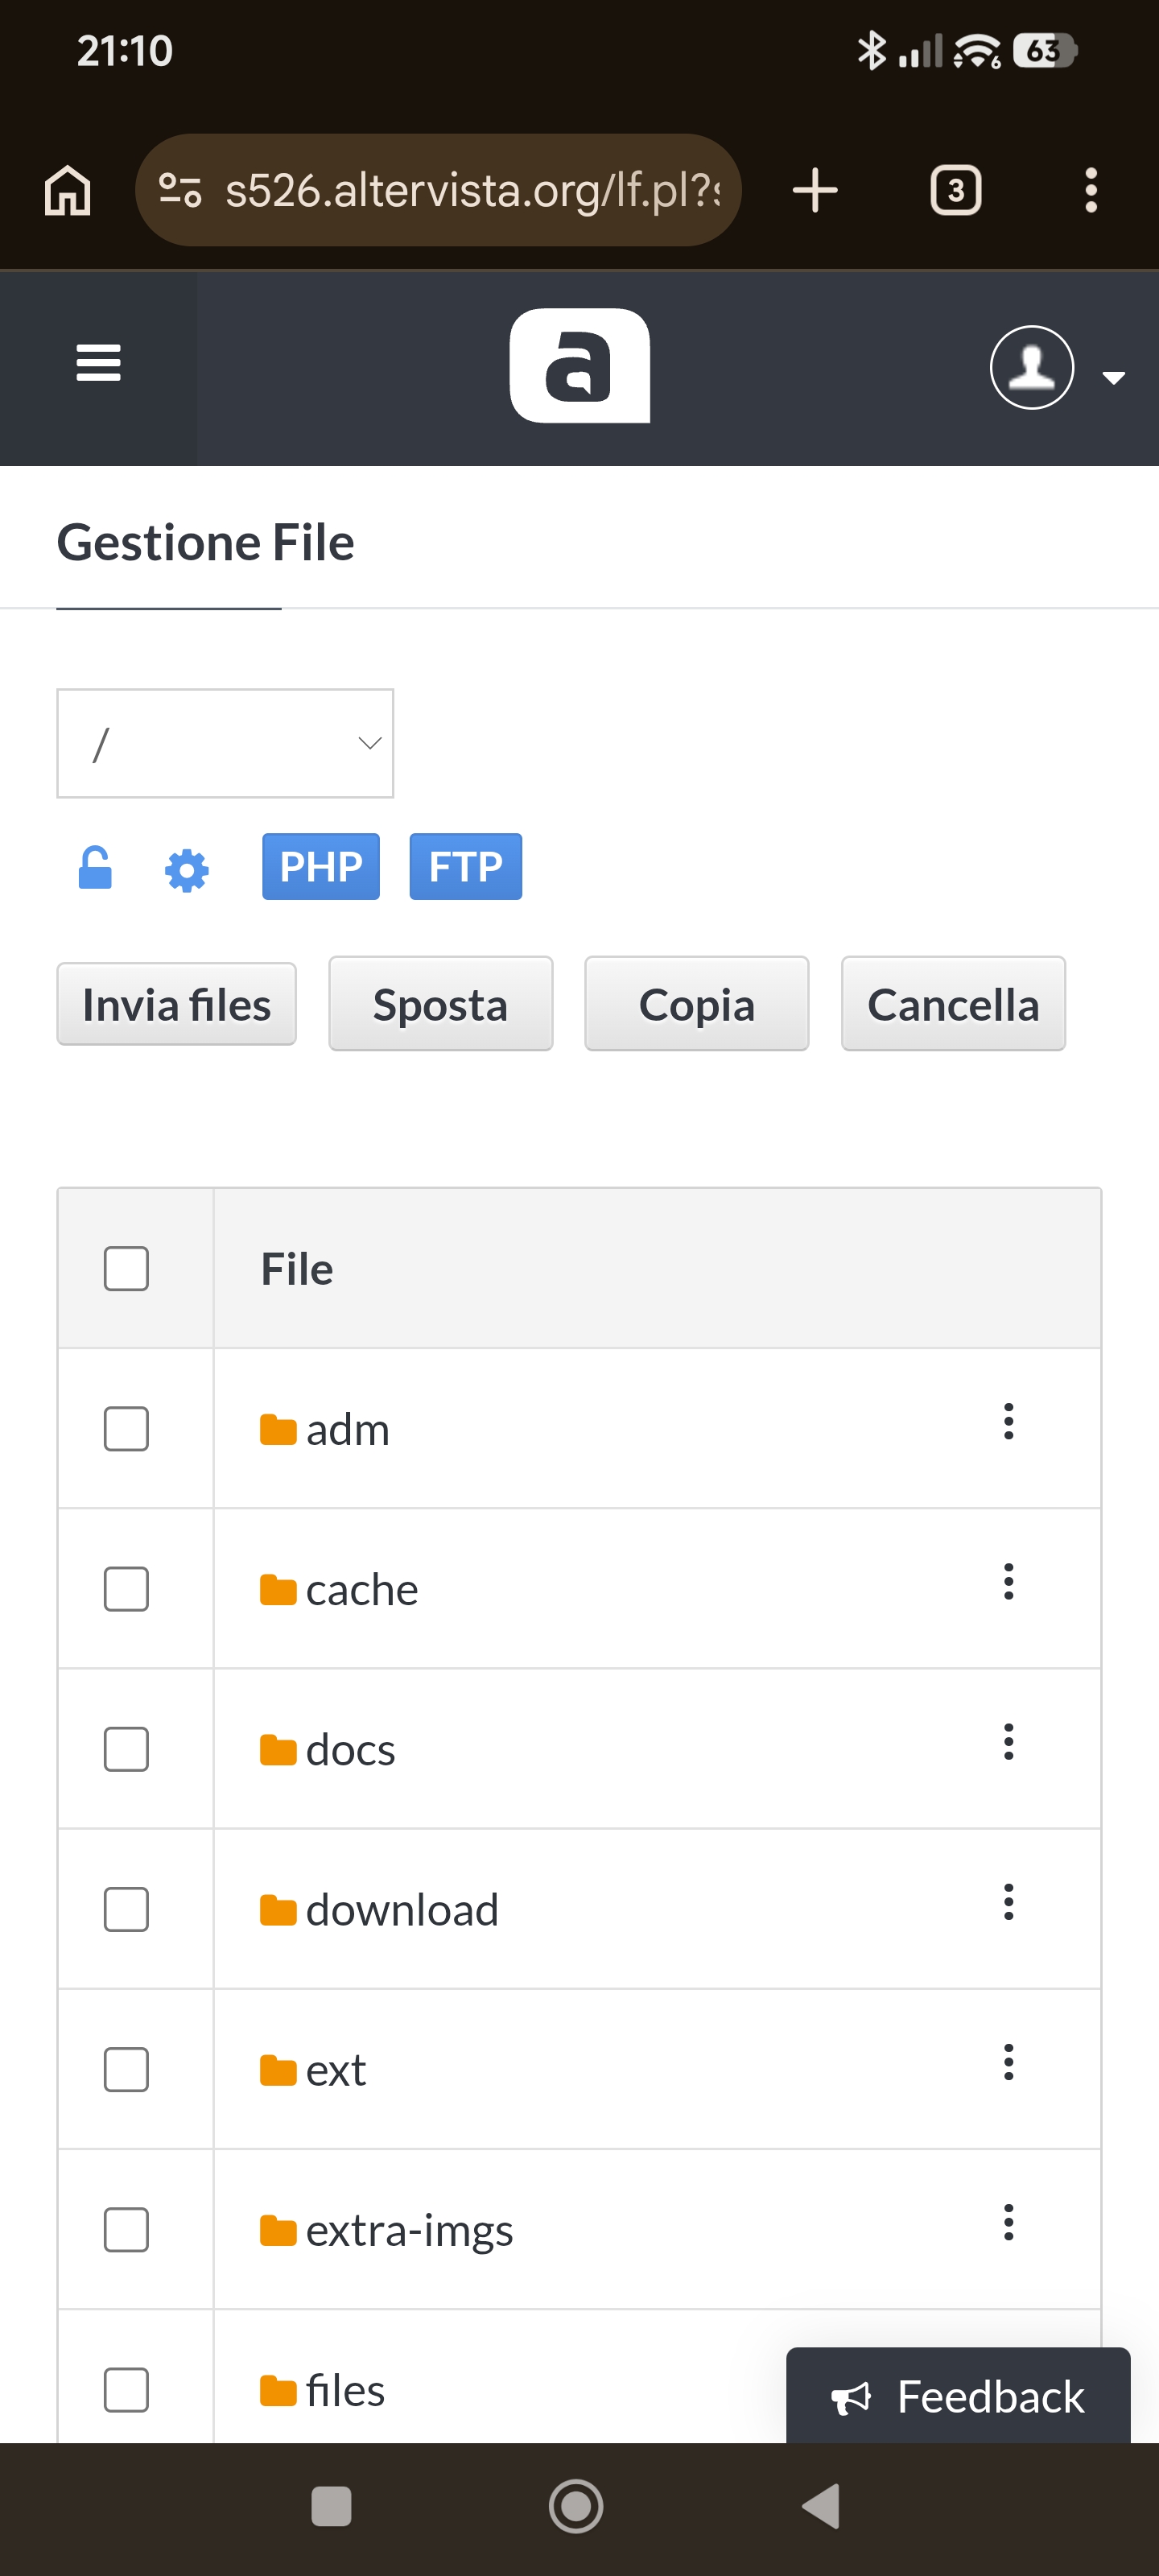Select the download folder checkbox
1159x2576 pixels.
click(126, 1909)
